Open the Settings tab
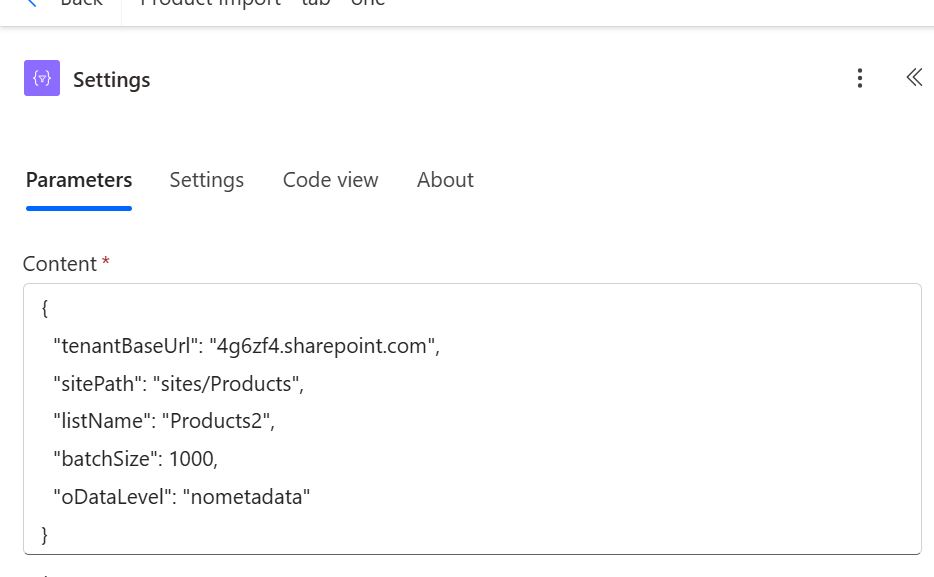 [x=207, y=180]
